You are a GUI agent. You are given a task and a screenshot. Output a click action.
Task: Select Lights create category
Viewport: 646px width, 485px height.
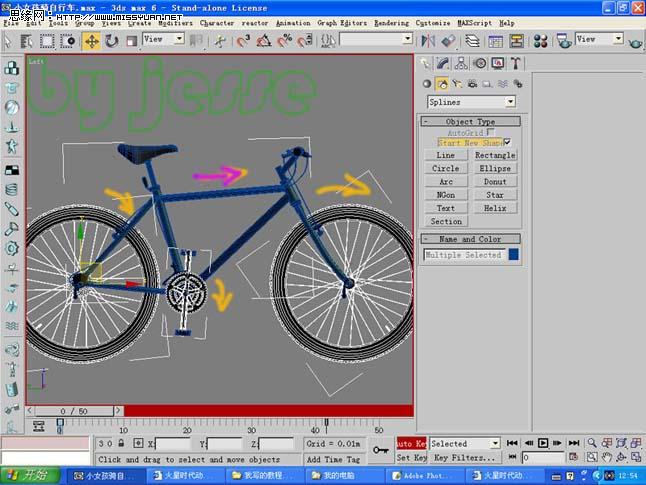(457, 84)
